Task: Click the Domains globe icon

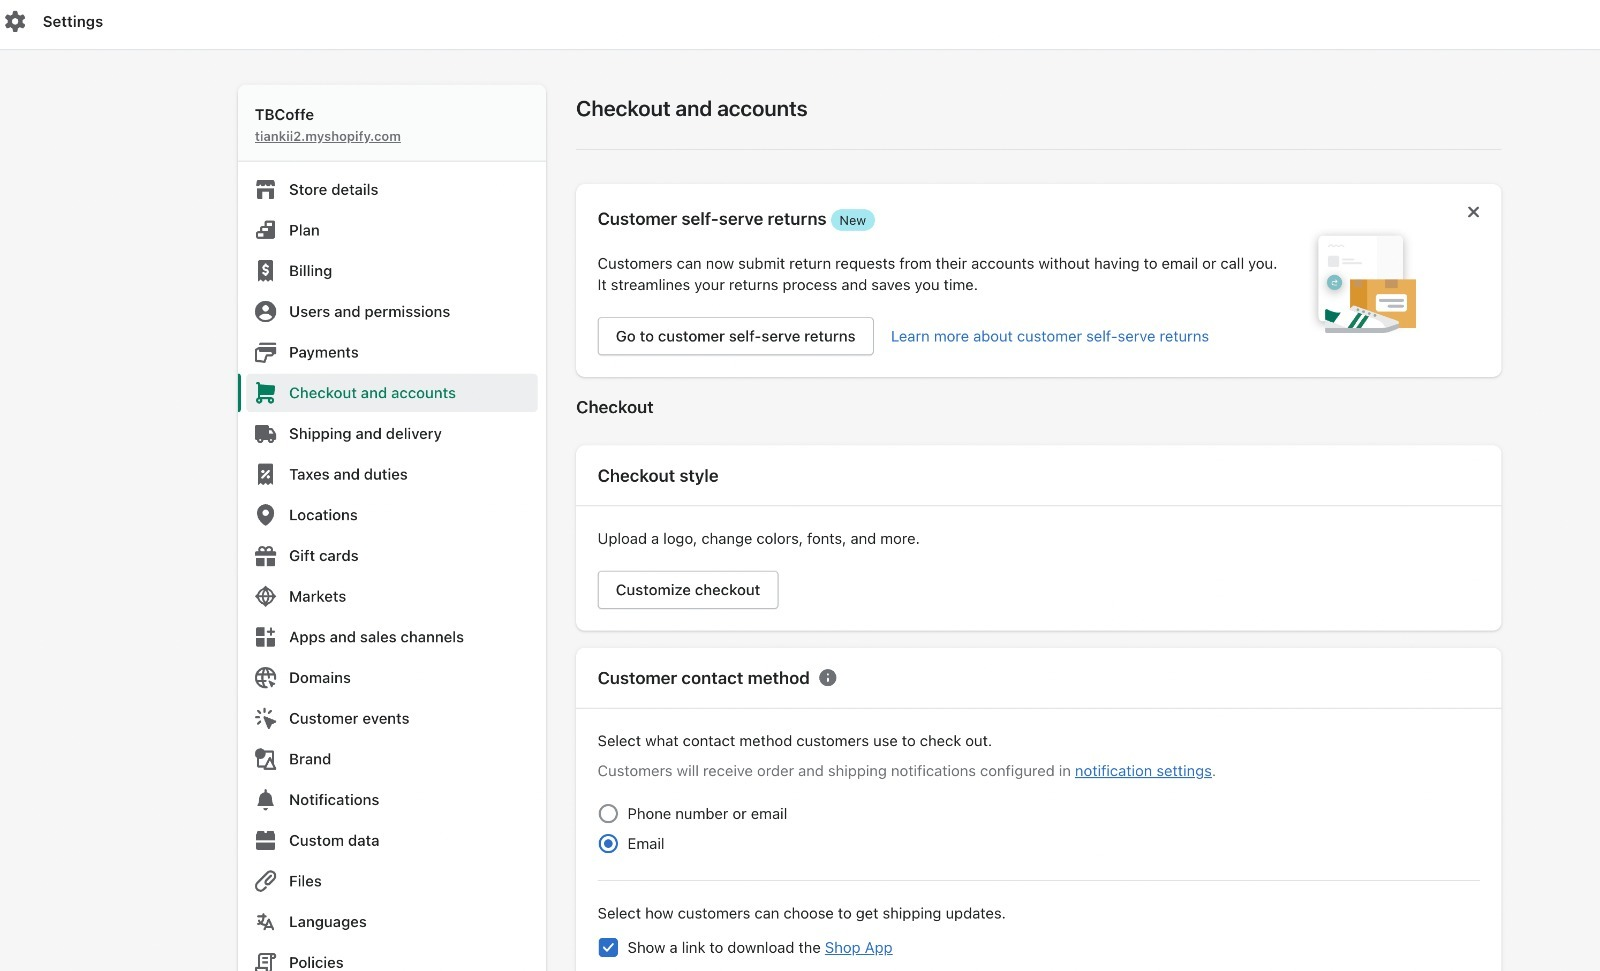Action: 265,678
